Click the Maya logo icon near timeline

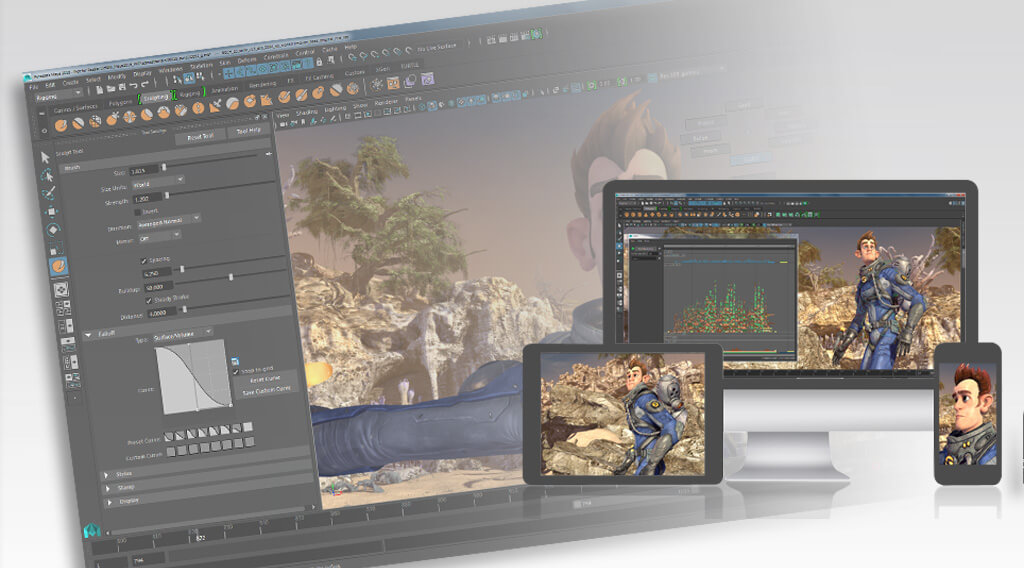[x=92, y=530]
